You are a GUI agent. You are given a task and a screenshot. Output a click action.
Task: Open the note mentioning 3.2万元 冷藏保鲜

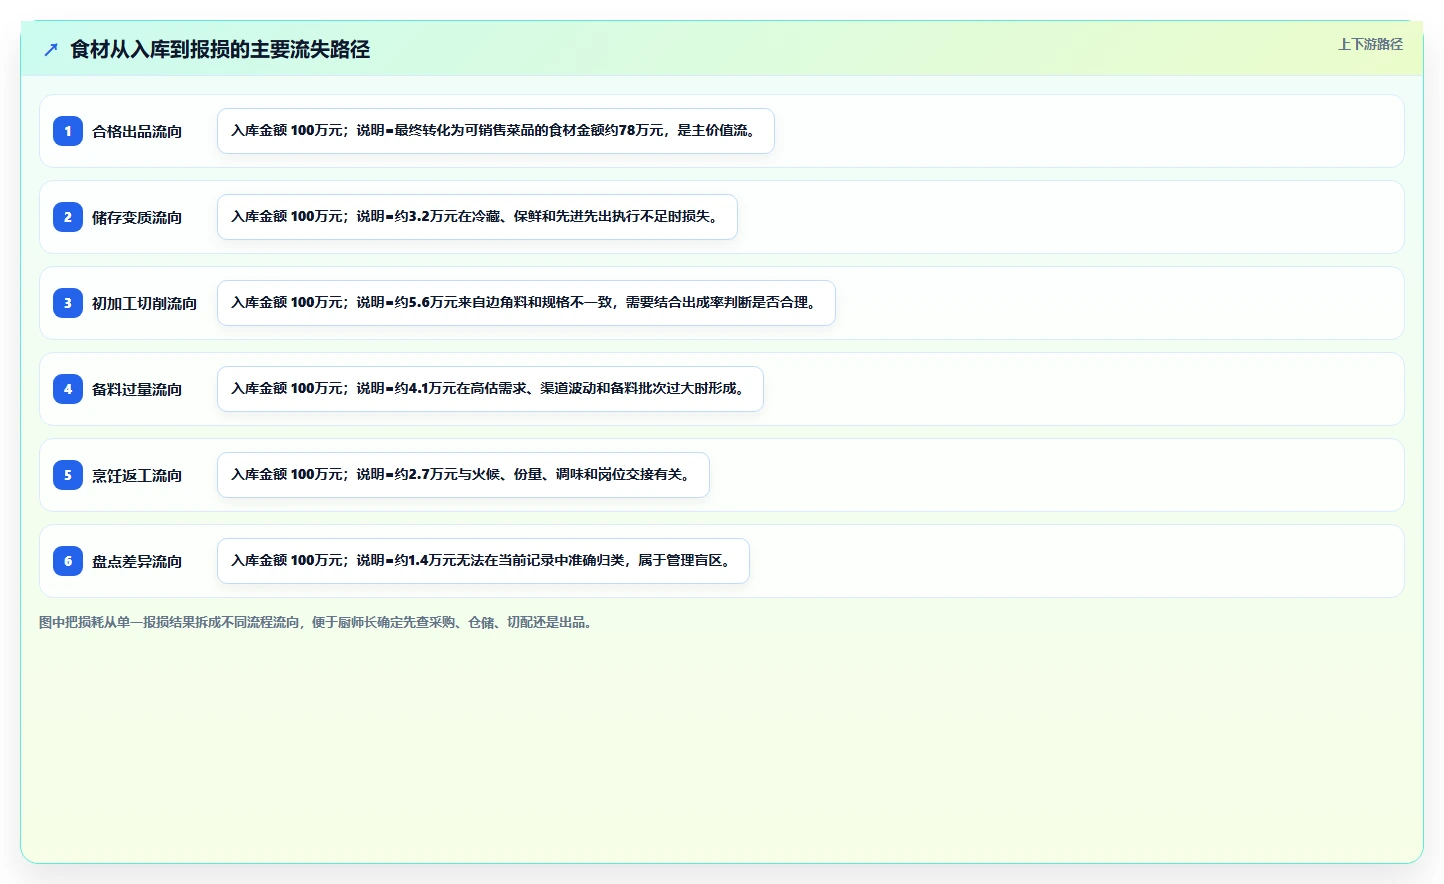click(477, 217)
